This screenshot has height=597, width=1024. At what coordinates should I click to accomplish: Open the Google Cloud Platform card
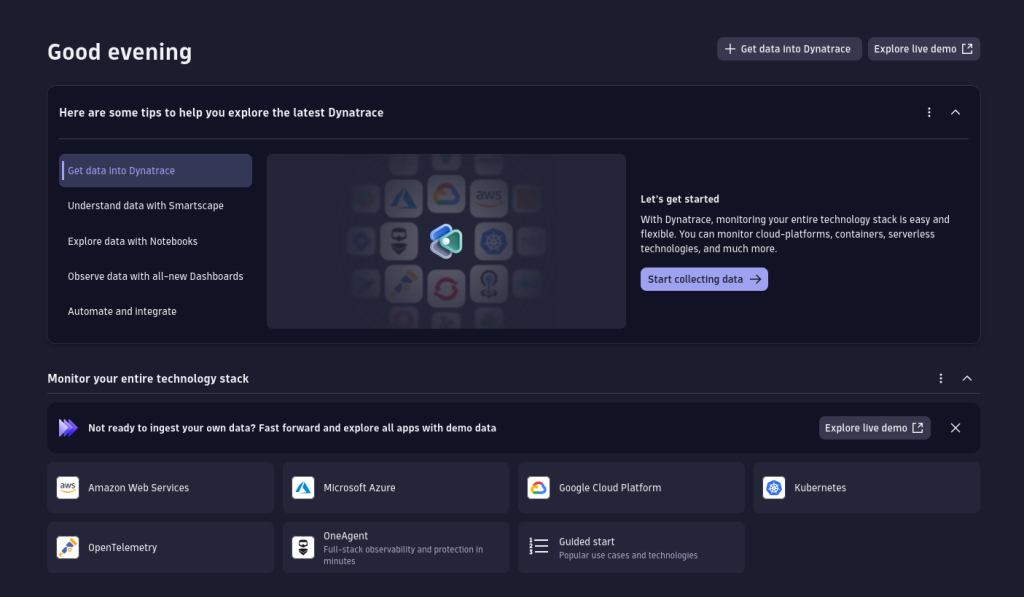[x=632, y=487]
